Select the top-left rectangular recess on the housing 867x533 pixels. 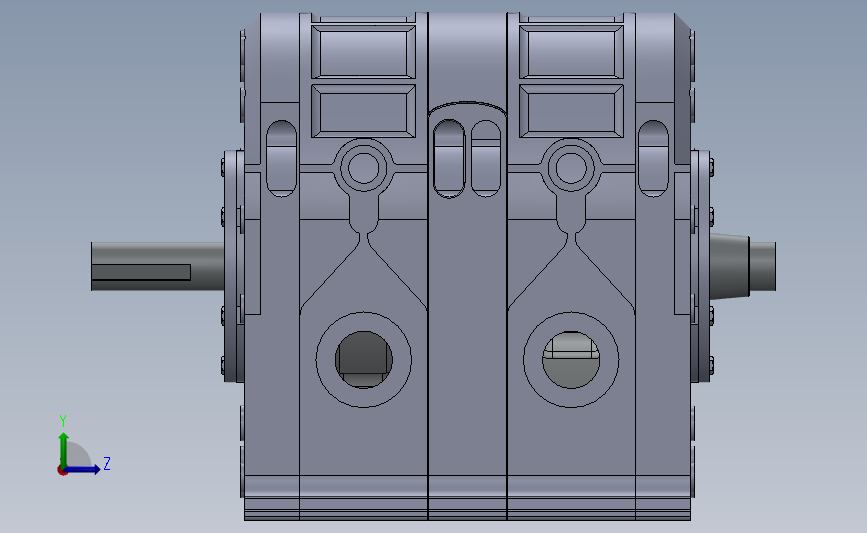click(363, 51)
